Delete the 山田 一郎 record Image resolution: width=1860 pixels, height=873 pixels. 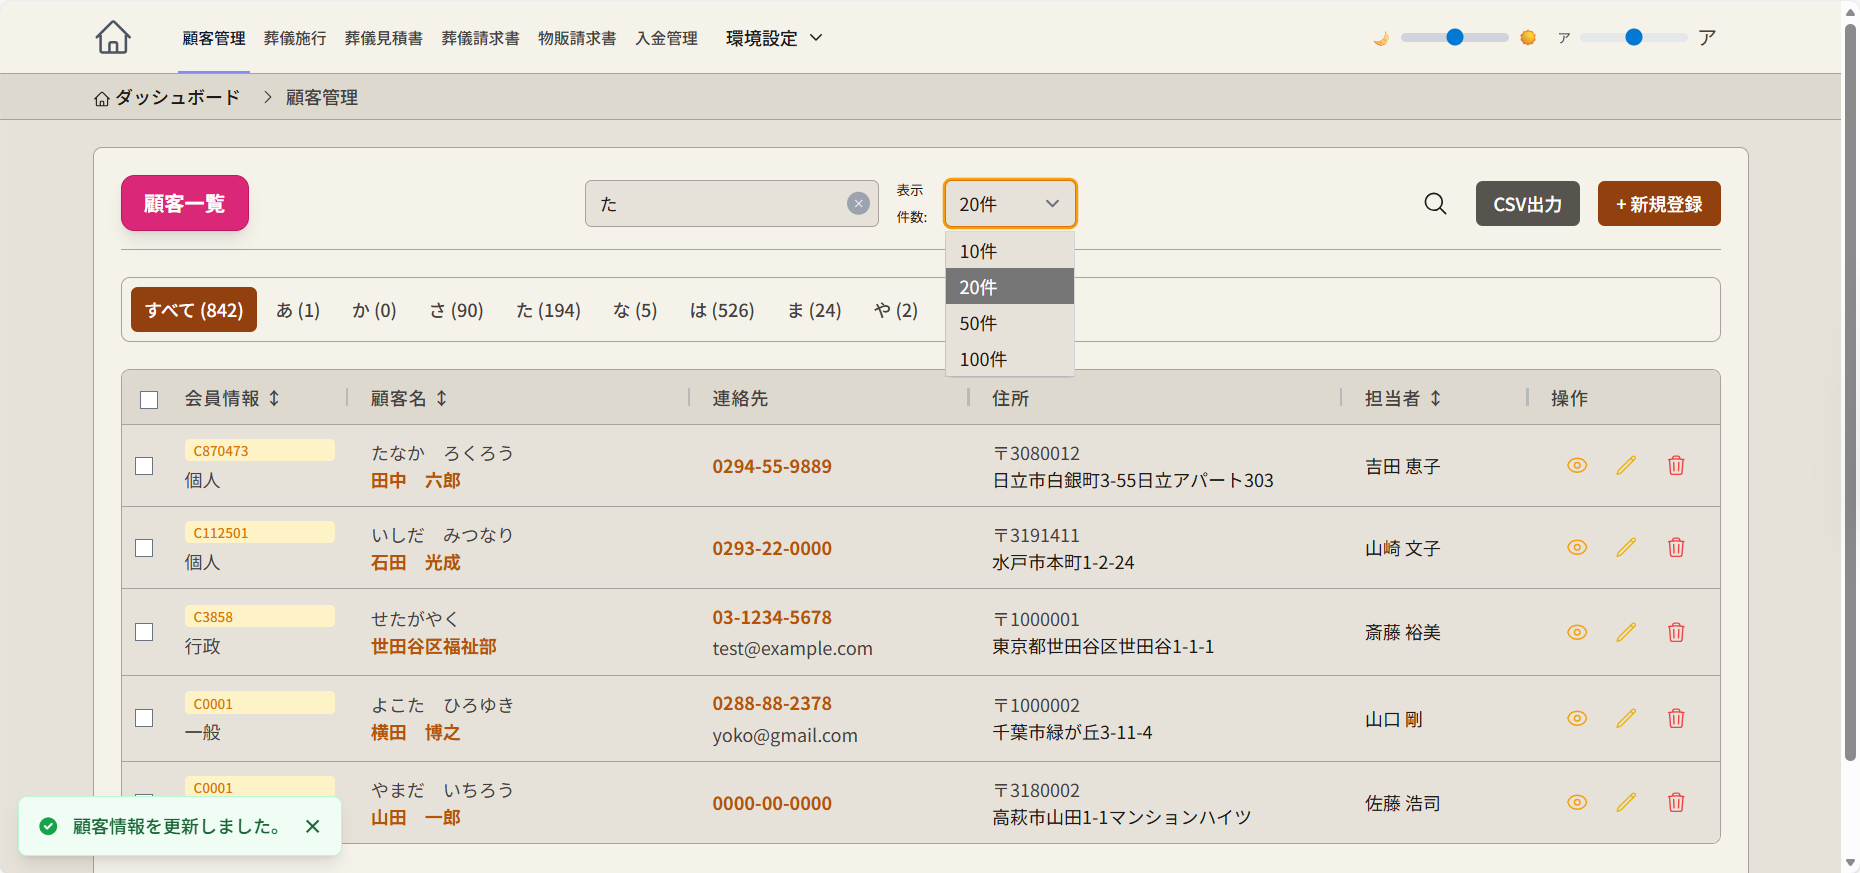[x=1676, y=802]
